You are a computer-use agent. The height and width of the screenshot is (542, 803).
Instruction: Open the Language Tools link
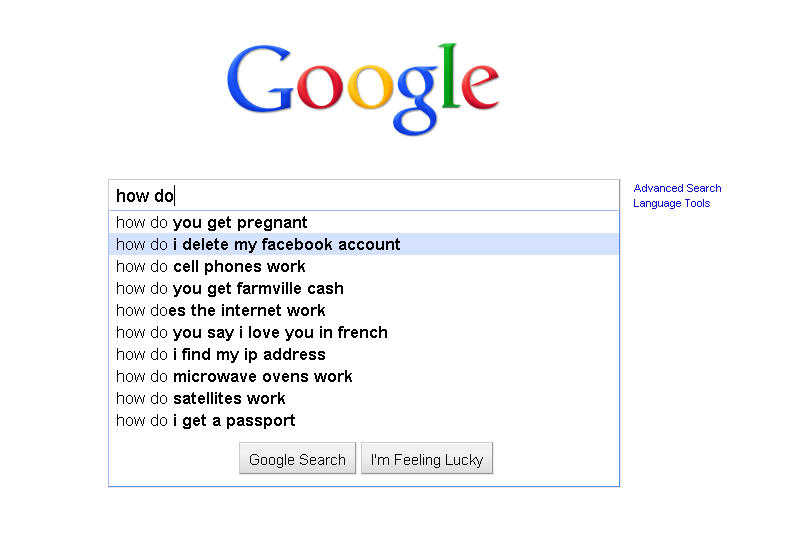pos(671,203)
